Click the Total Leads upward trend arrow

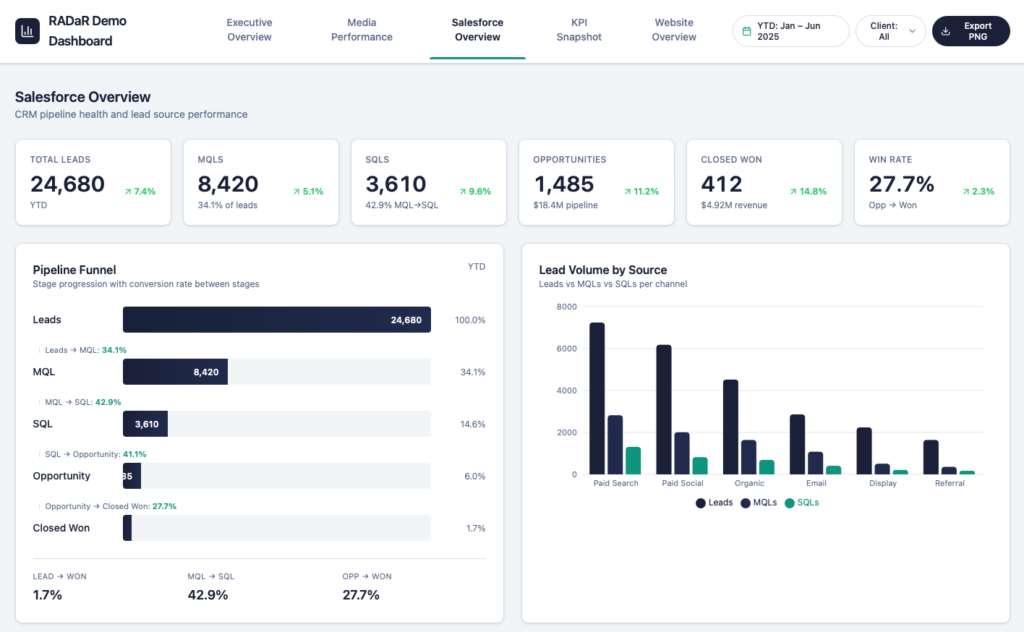coord(128,191)
